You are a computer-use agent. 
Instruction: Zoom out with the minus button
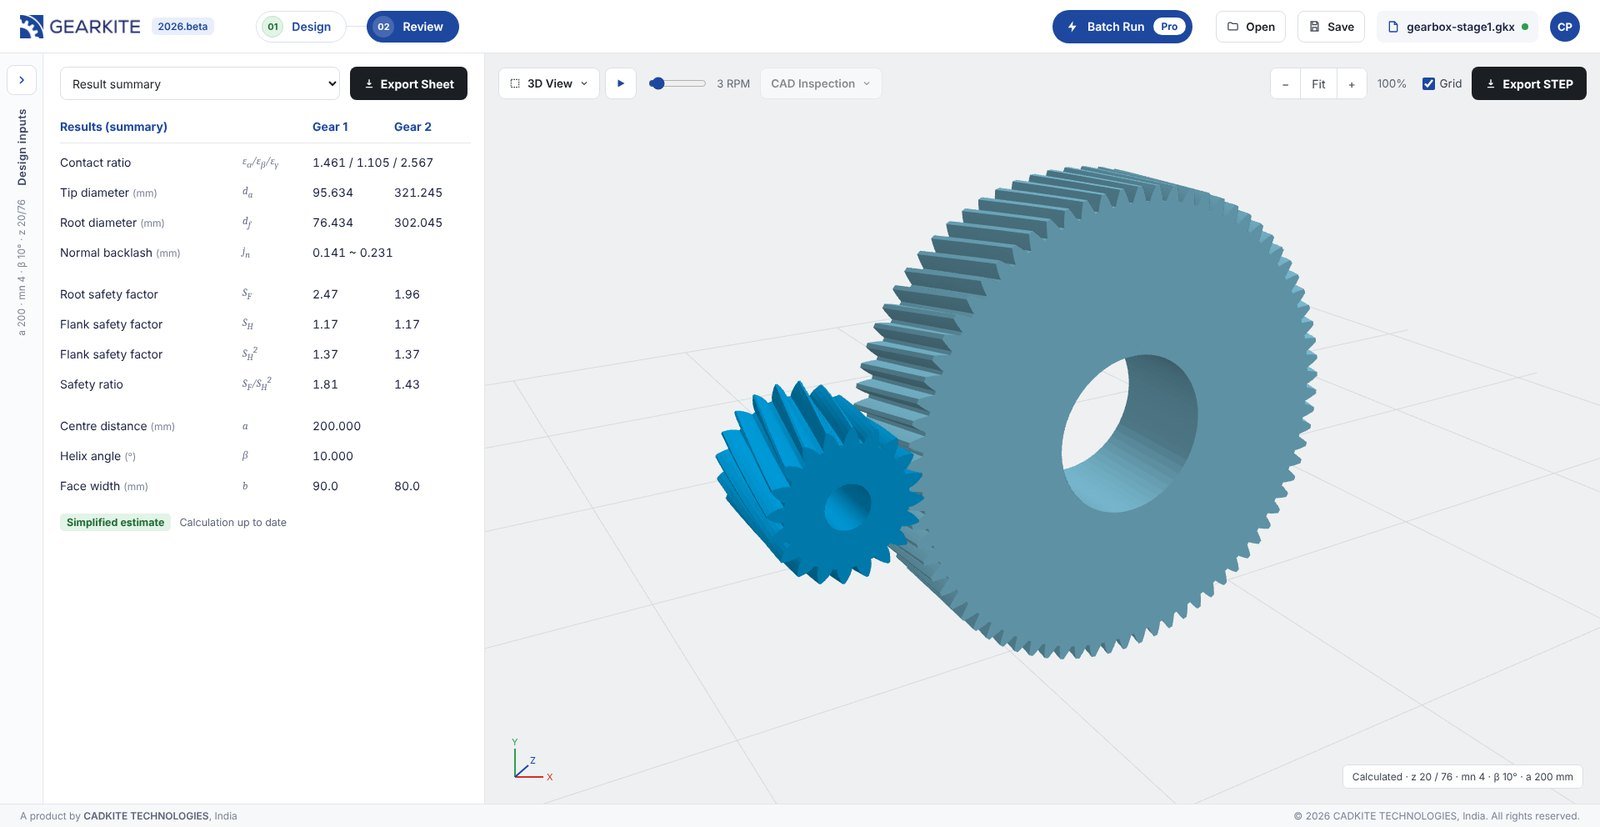pyautogui.click(x=1286, y=84)
